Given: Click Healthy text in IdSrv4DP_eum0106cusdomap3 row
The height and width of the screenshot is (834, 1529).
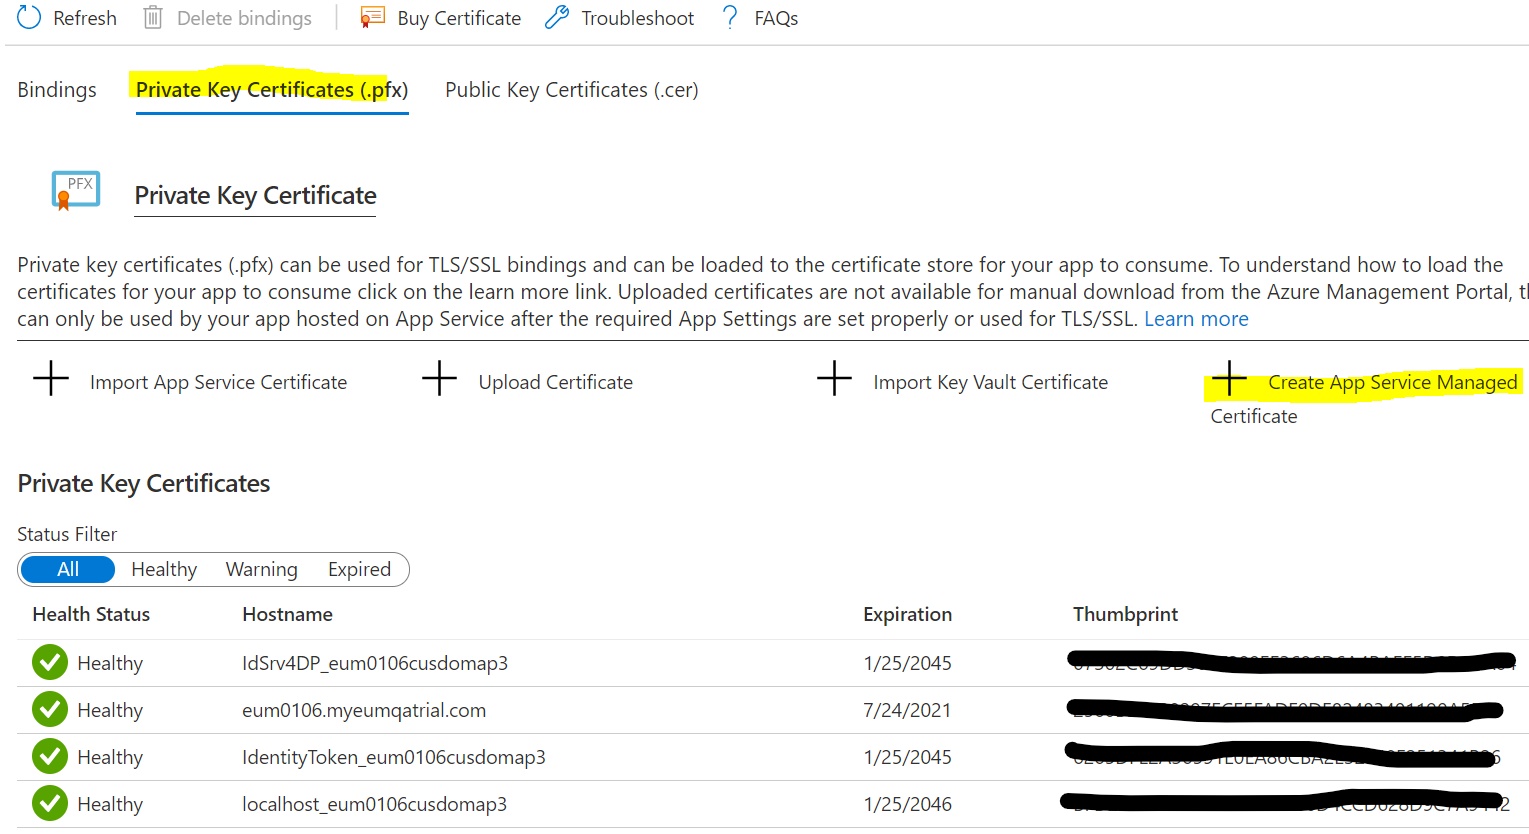Looking at the screenshot, I should tap(110, 663).
